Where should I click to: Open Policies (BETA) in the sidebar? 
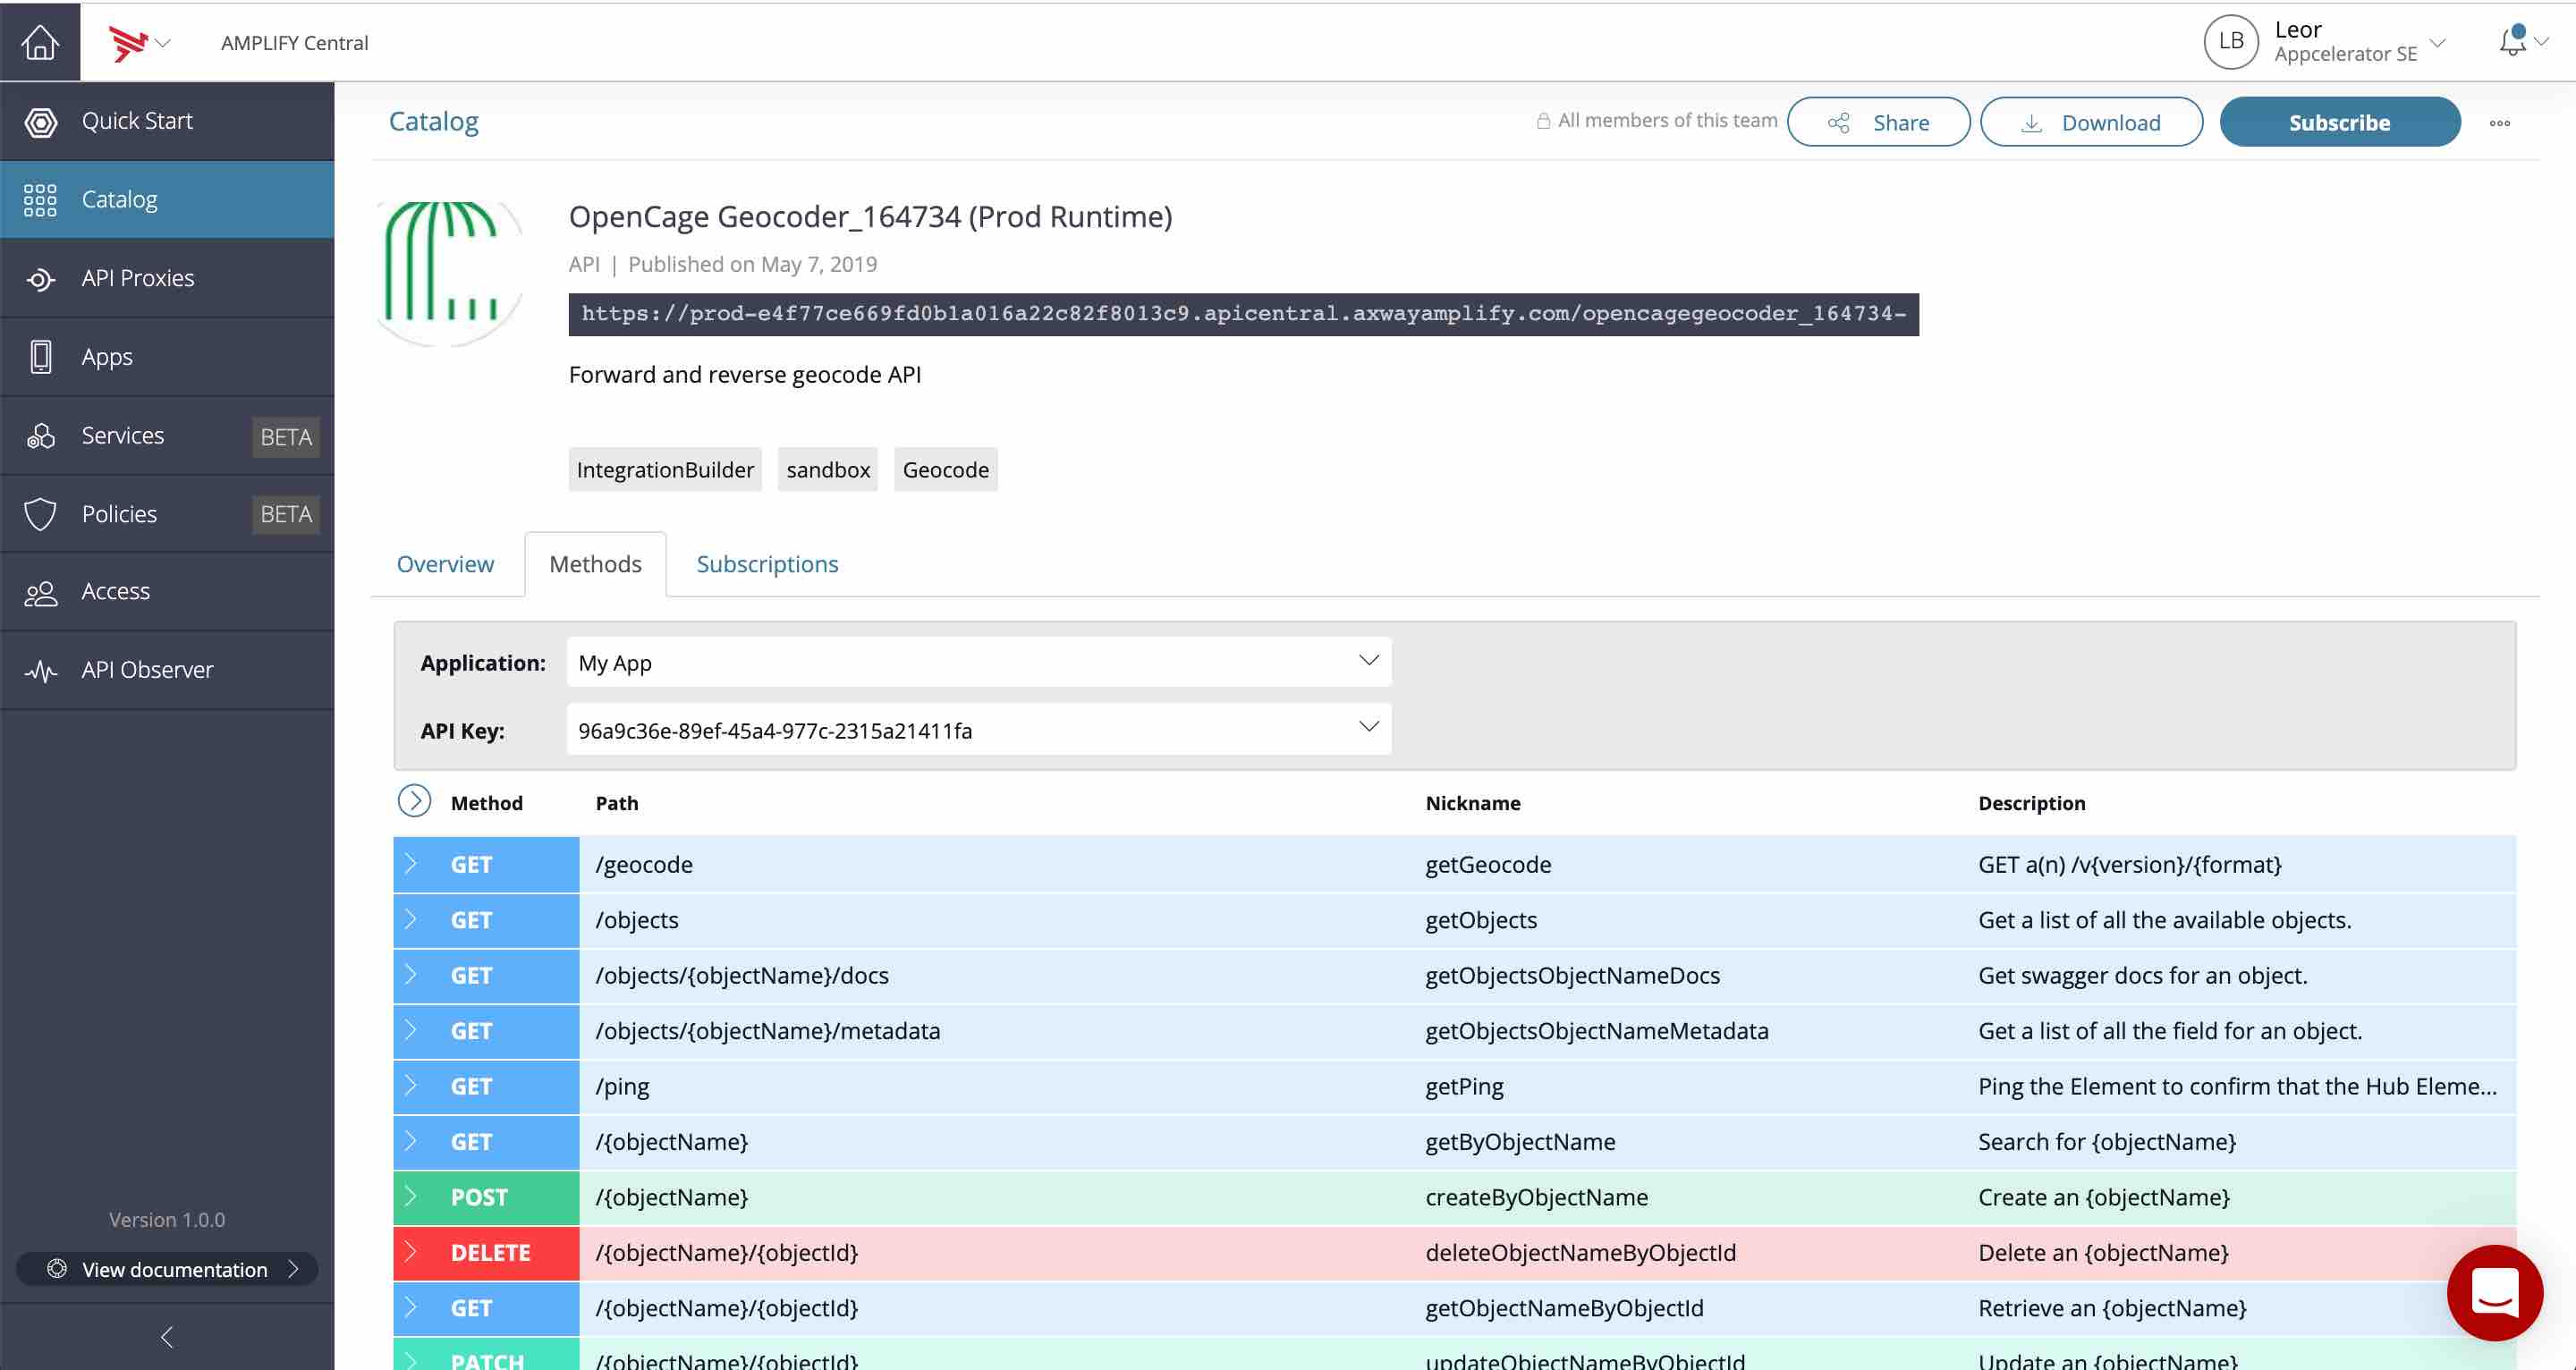tap(167, 514)
